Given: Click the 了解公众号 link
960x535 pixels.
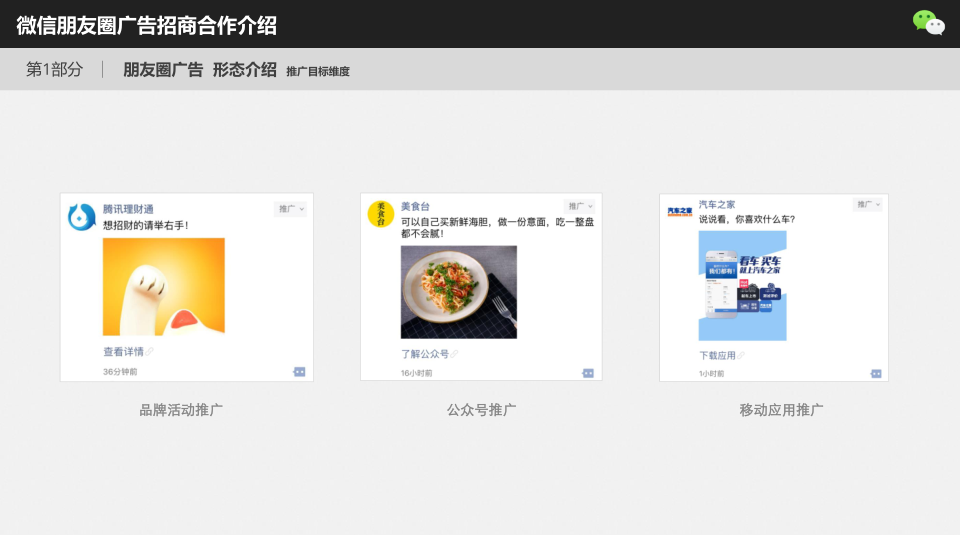Looking at the screenshot, I should [x=425, y=354].
